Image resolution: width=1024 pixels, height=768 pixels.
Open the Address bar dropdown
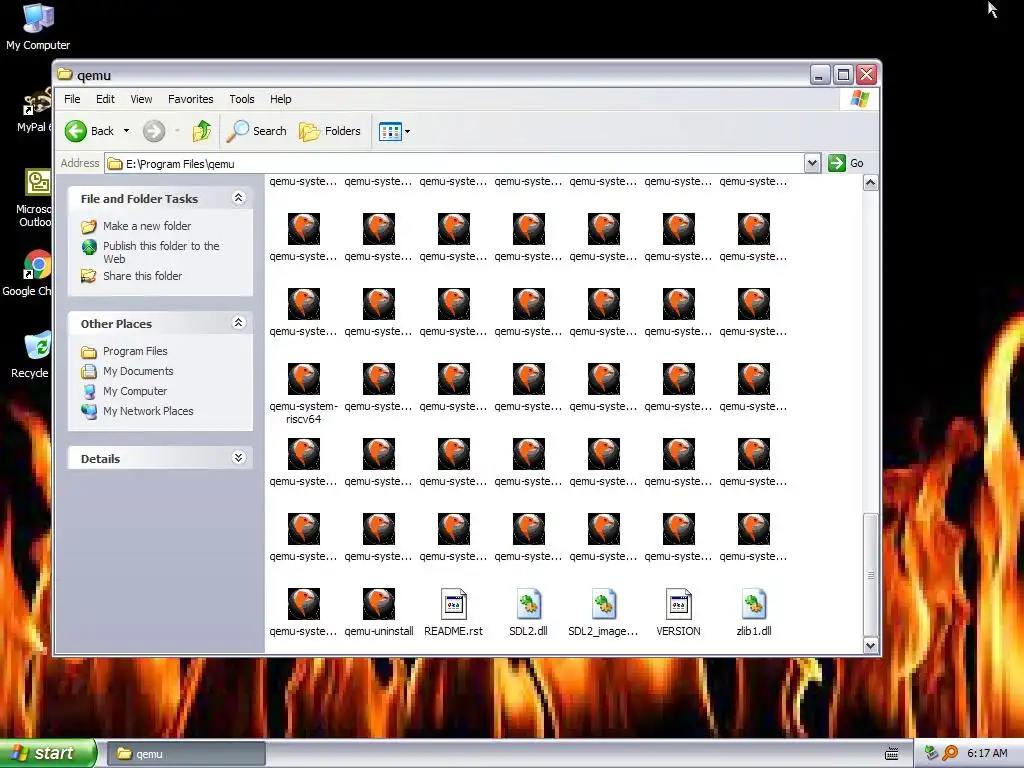coord(812,163)
